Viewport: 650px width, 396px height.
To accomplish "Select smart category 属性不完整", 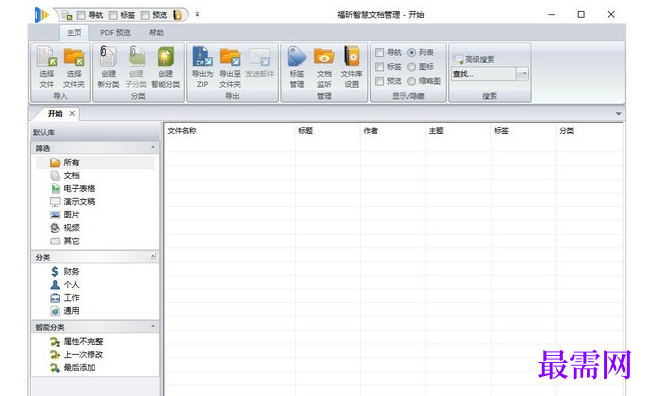I will pyautogui.click(x=77, y=341).
